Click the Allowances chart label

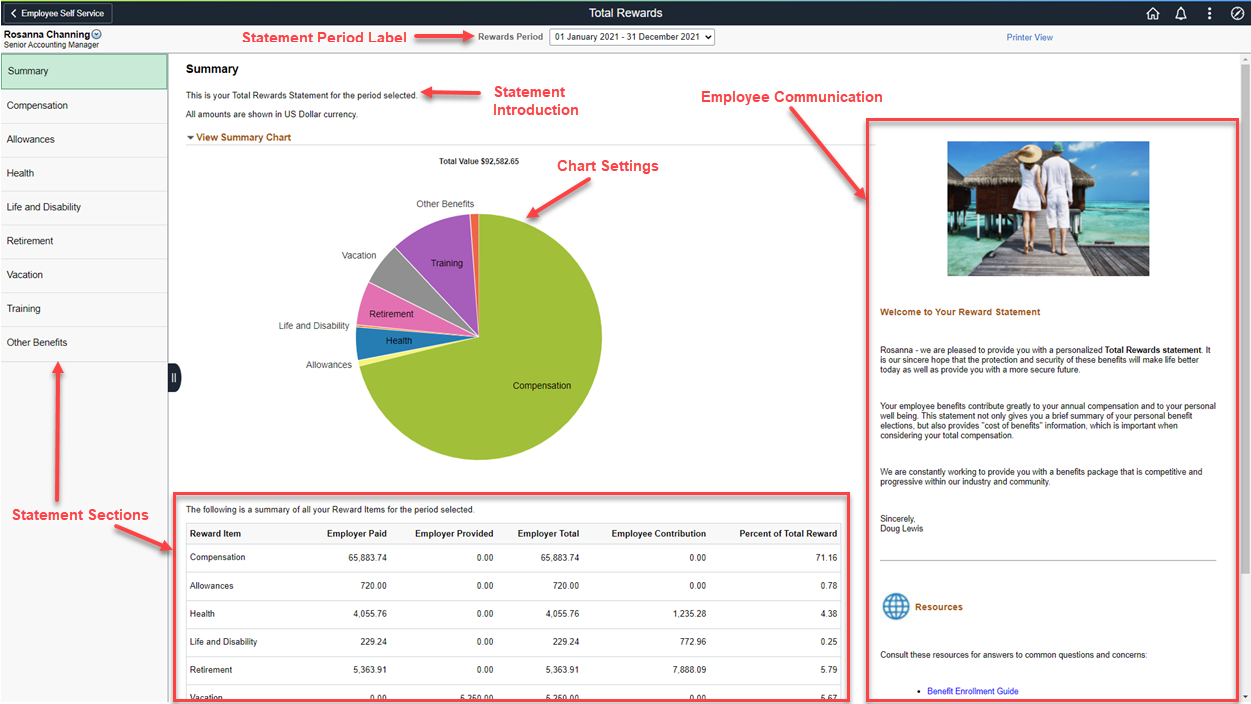point(329,365)
